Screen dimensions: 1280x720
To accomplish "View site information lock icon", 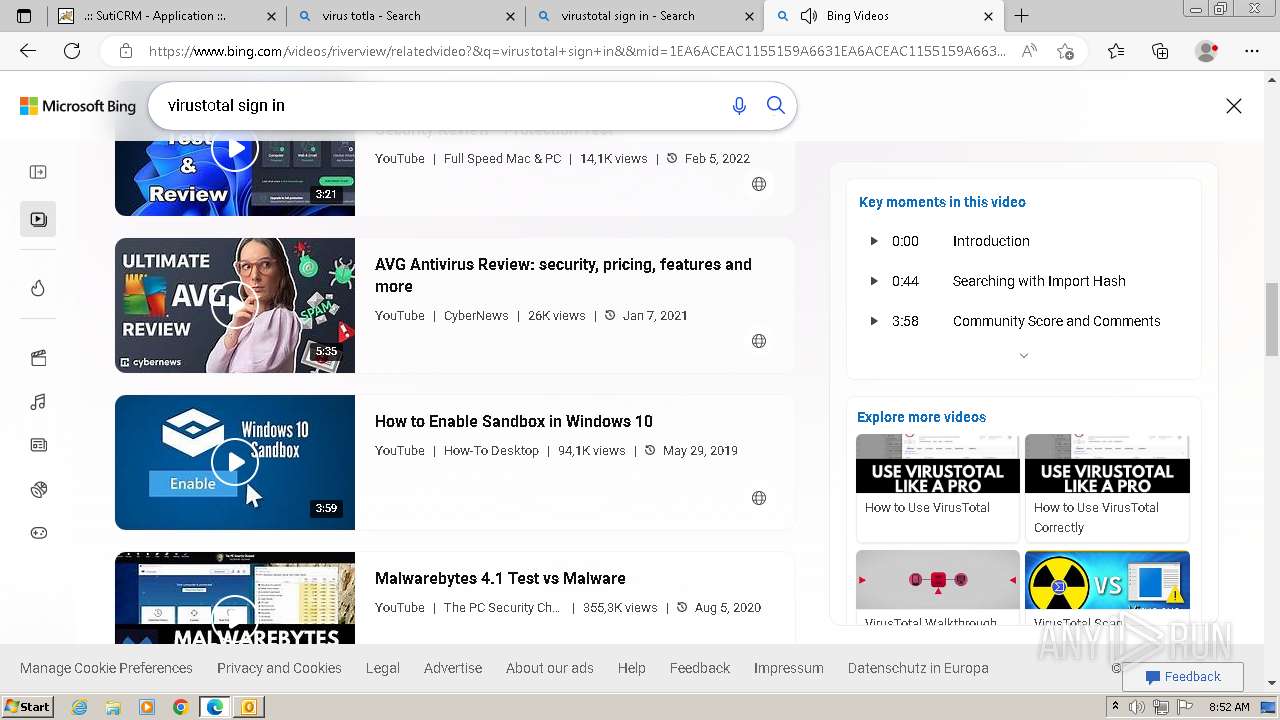I will click(126, 51).
